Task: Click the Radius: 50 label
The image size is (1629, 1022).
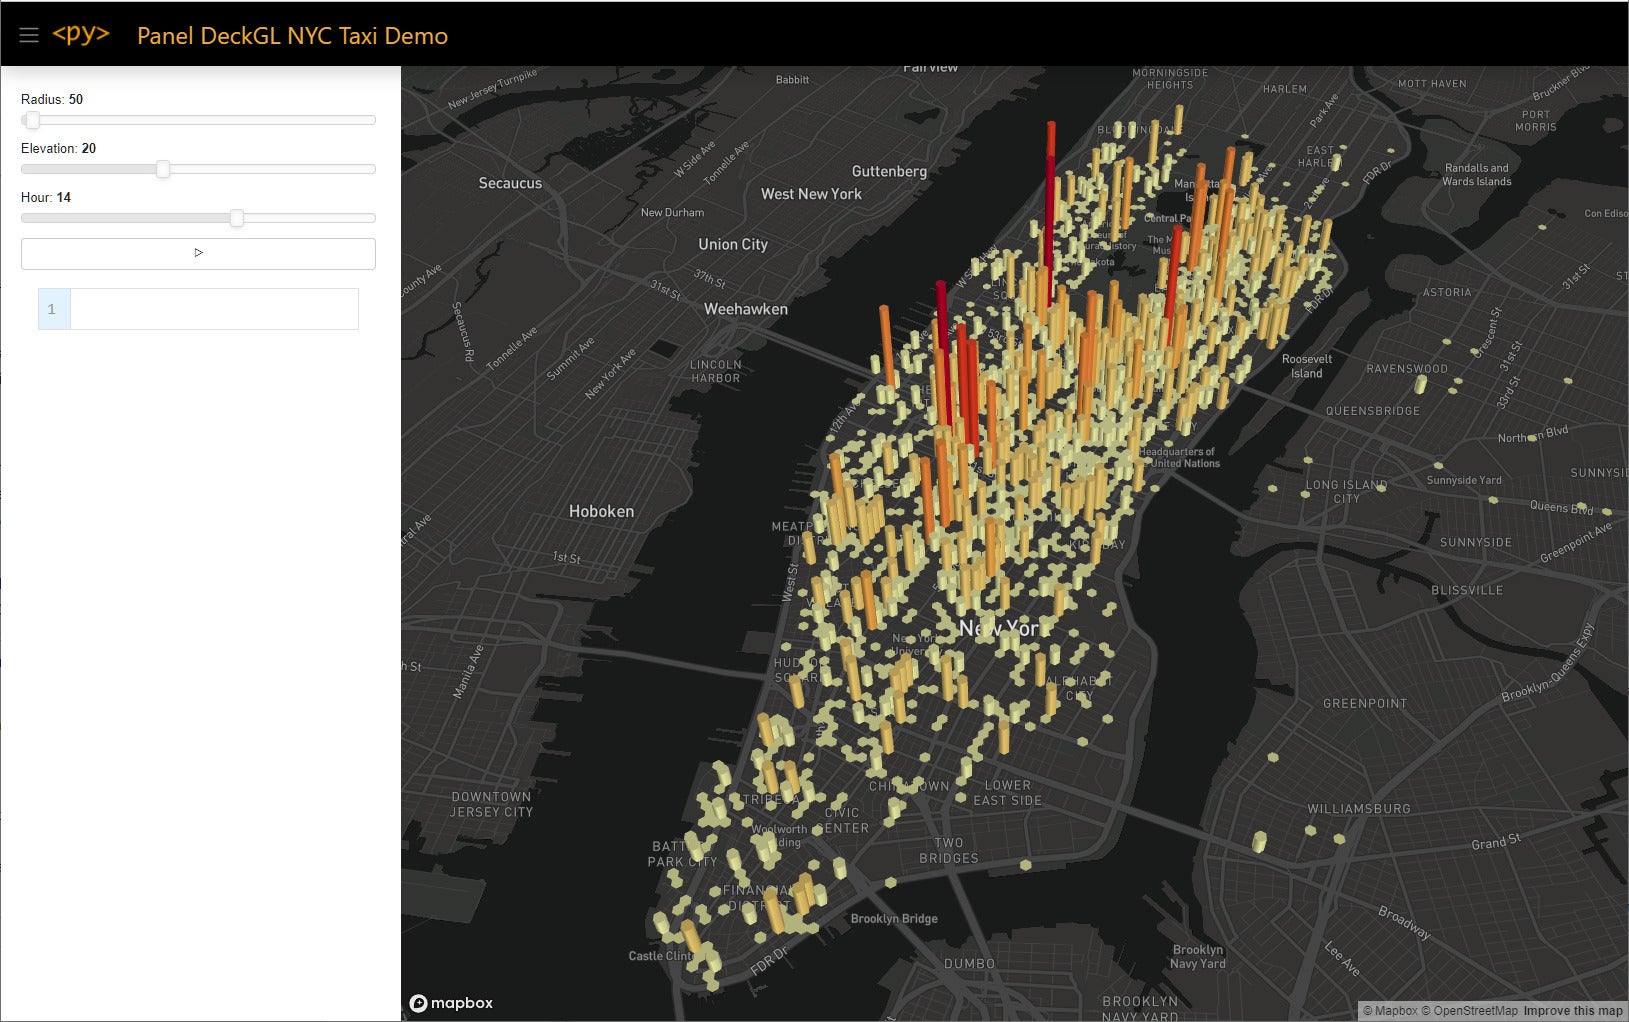Action: coord(52,99)
